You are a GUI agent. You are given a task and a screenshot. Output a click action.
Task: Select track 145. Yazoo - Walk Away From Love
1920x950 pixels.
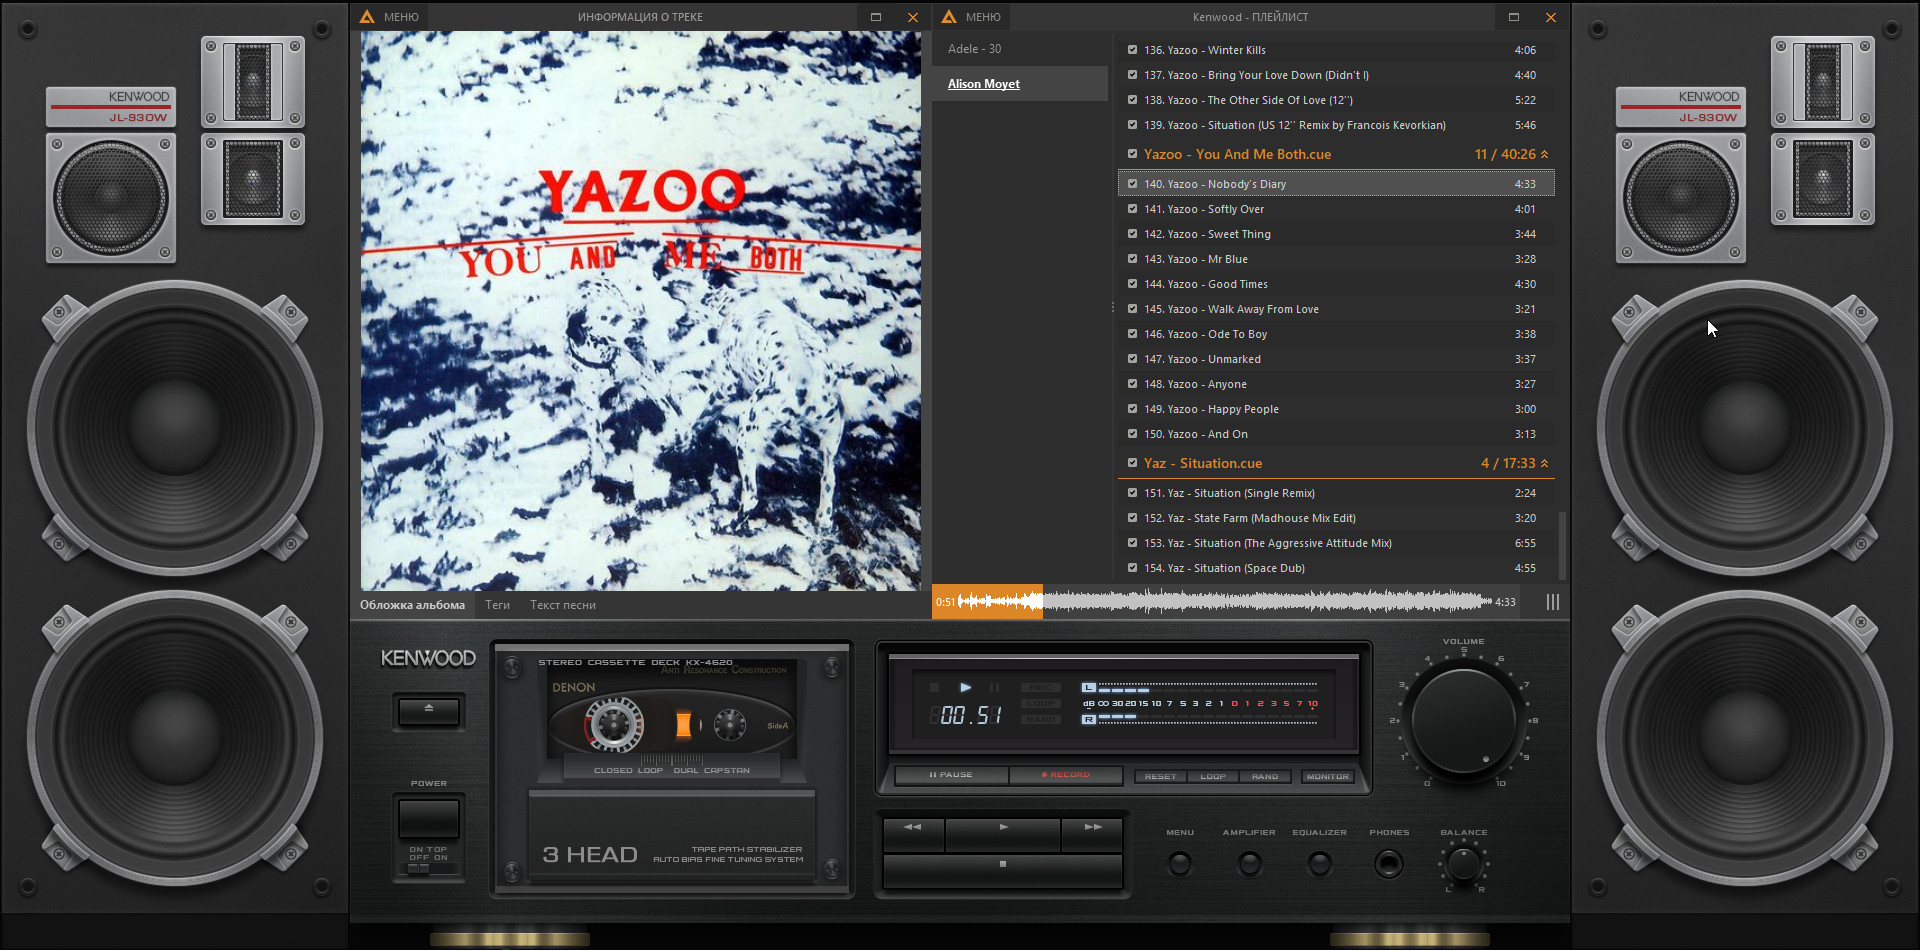1336,309
